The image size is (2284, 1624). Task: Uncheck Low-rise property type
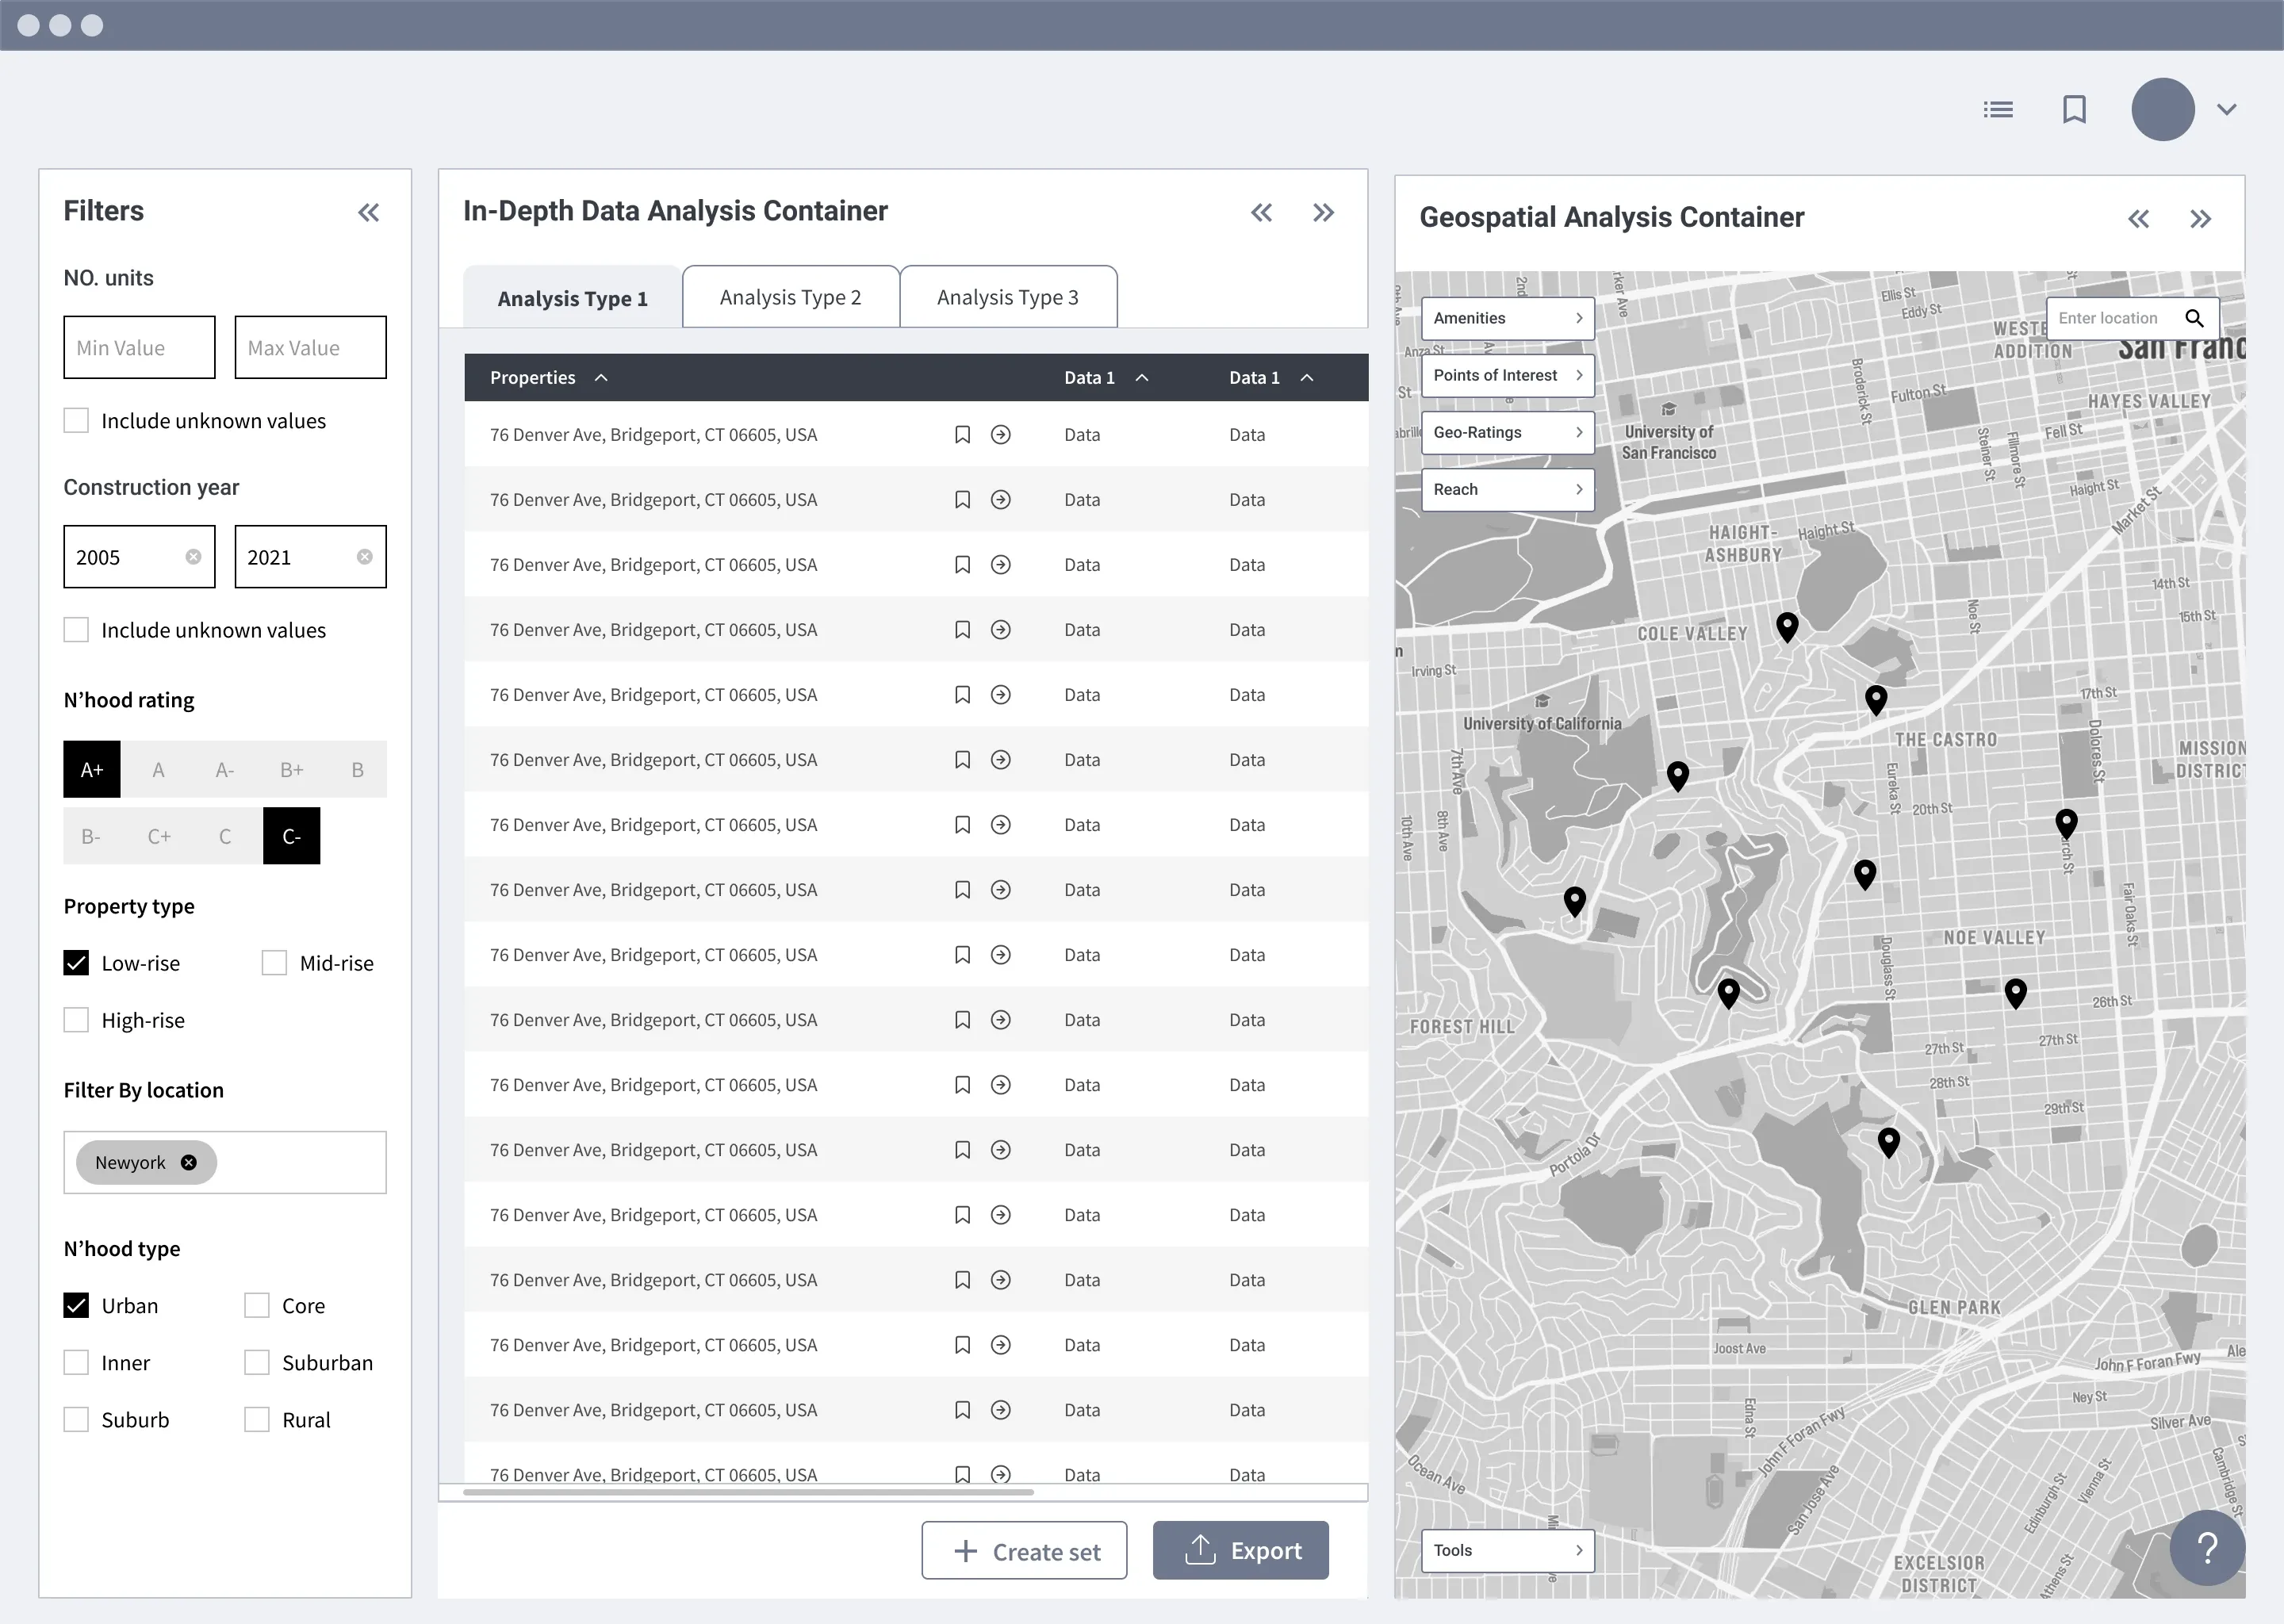(x=76, y=962)
